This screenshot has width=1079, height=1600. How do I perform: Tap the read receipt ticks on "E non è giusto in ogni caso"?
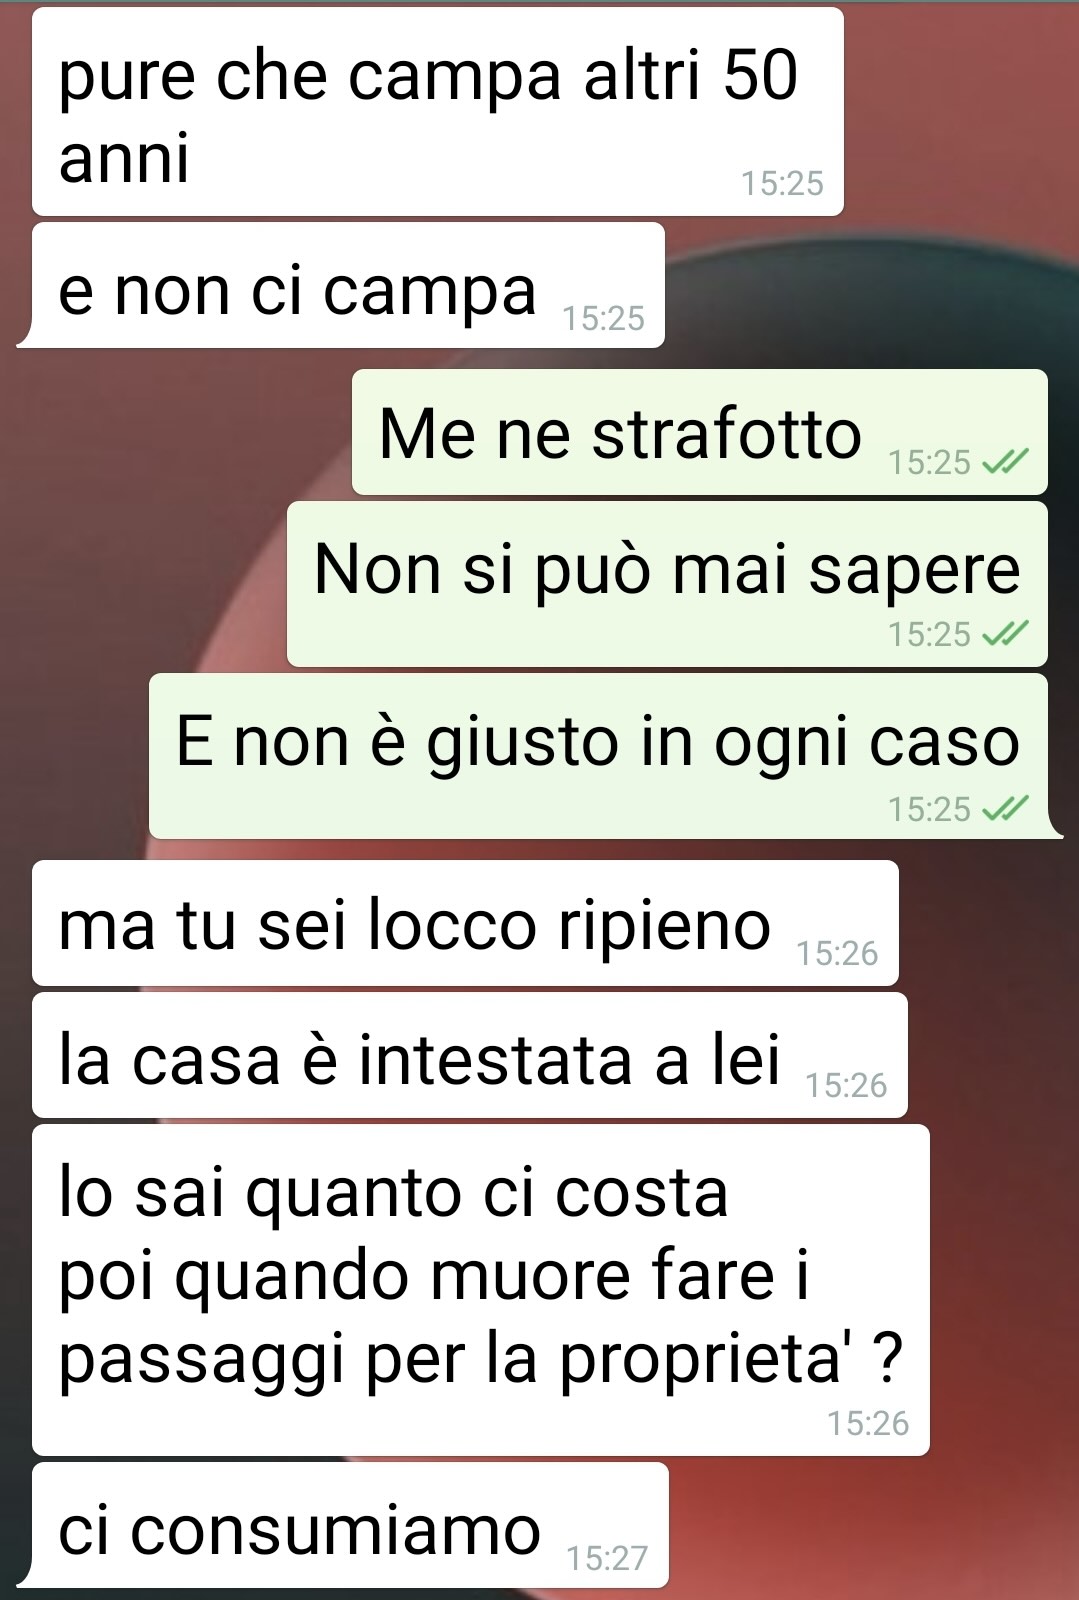1005,808
